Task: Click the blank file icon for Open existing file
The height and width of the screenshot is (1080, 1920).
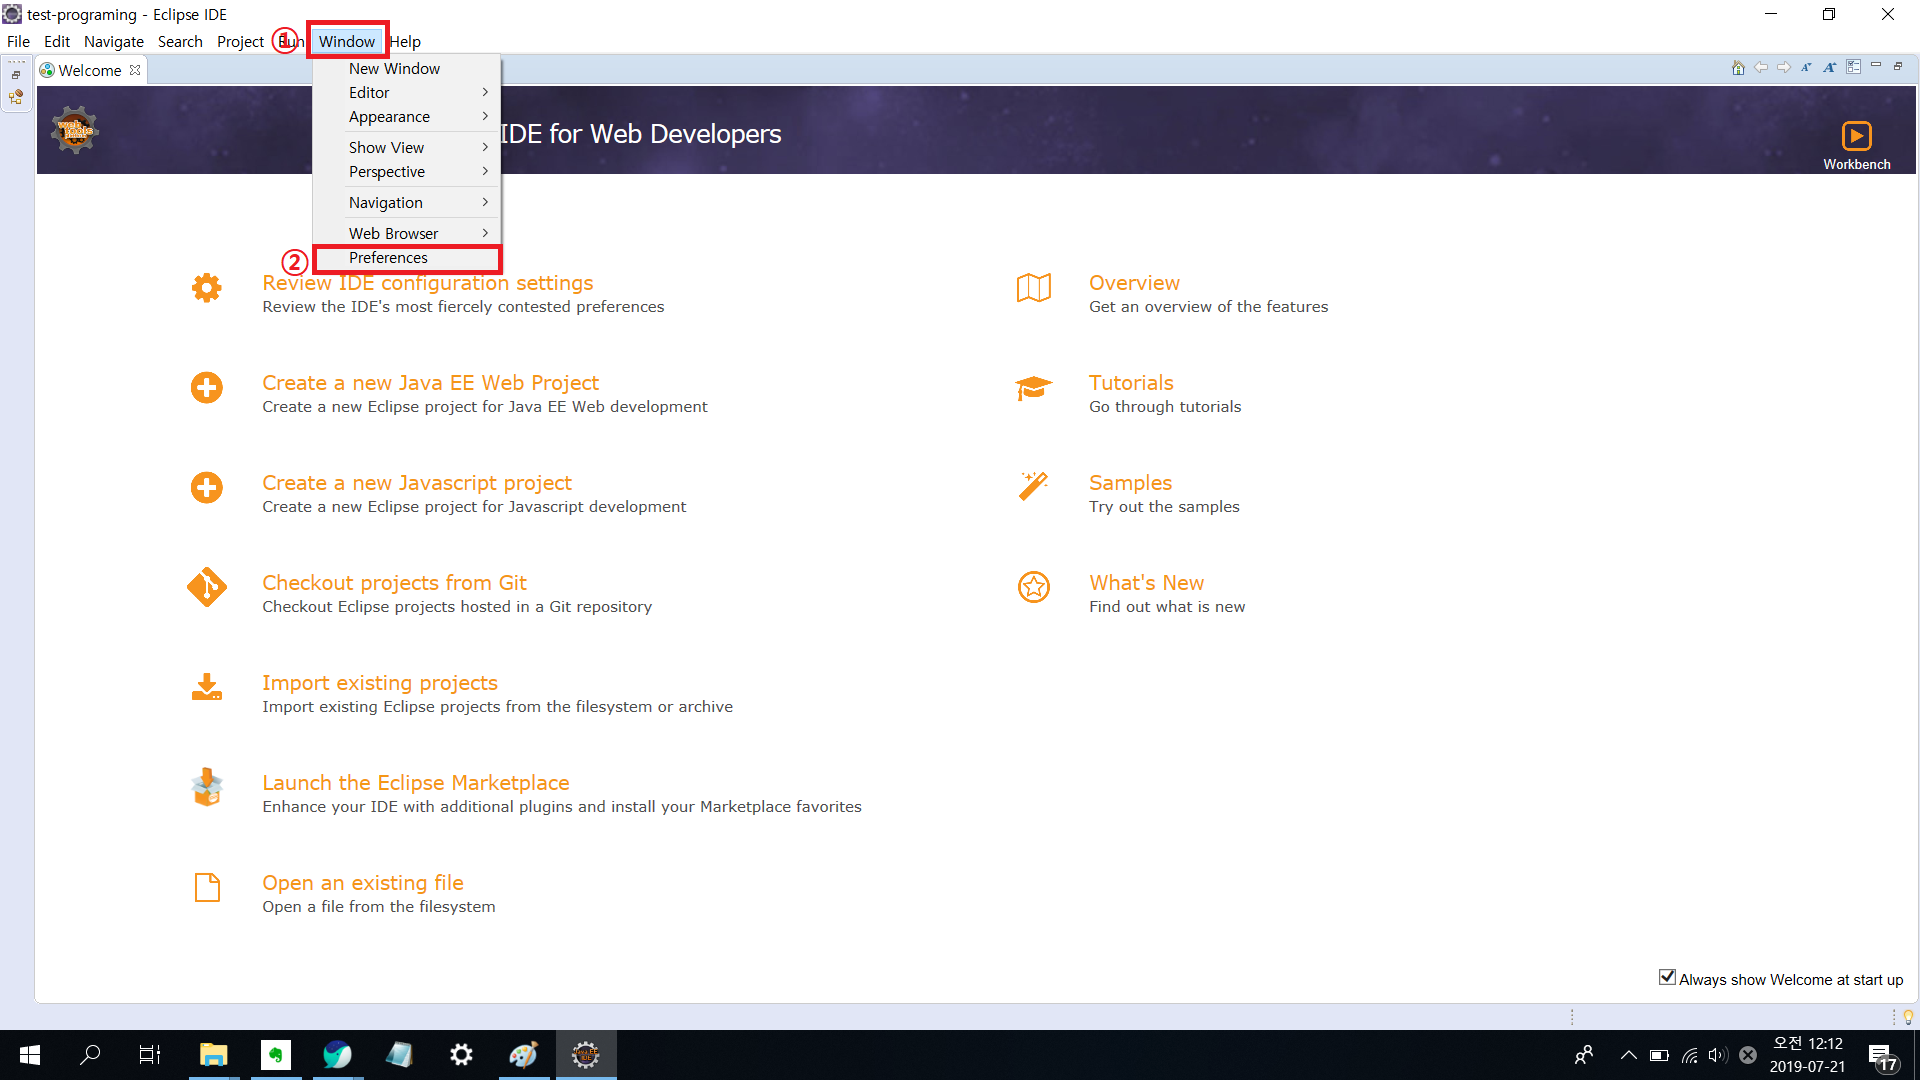Action: (x=207, y=887)
